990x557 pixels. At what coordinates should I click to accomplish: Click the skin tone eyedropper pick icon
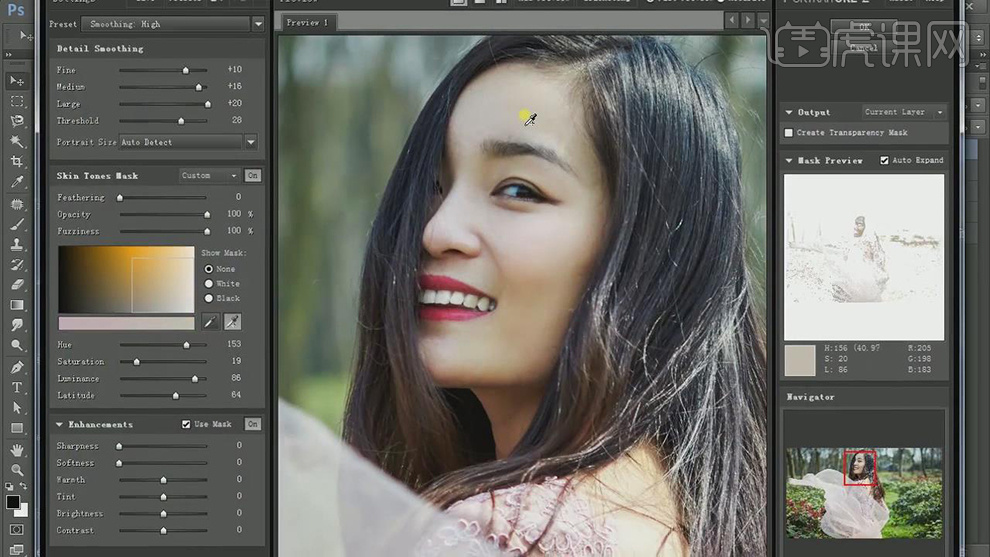click(x=210, y=322)
